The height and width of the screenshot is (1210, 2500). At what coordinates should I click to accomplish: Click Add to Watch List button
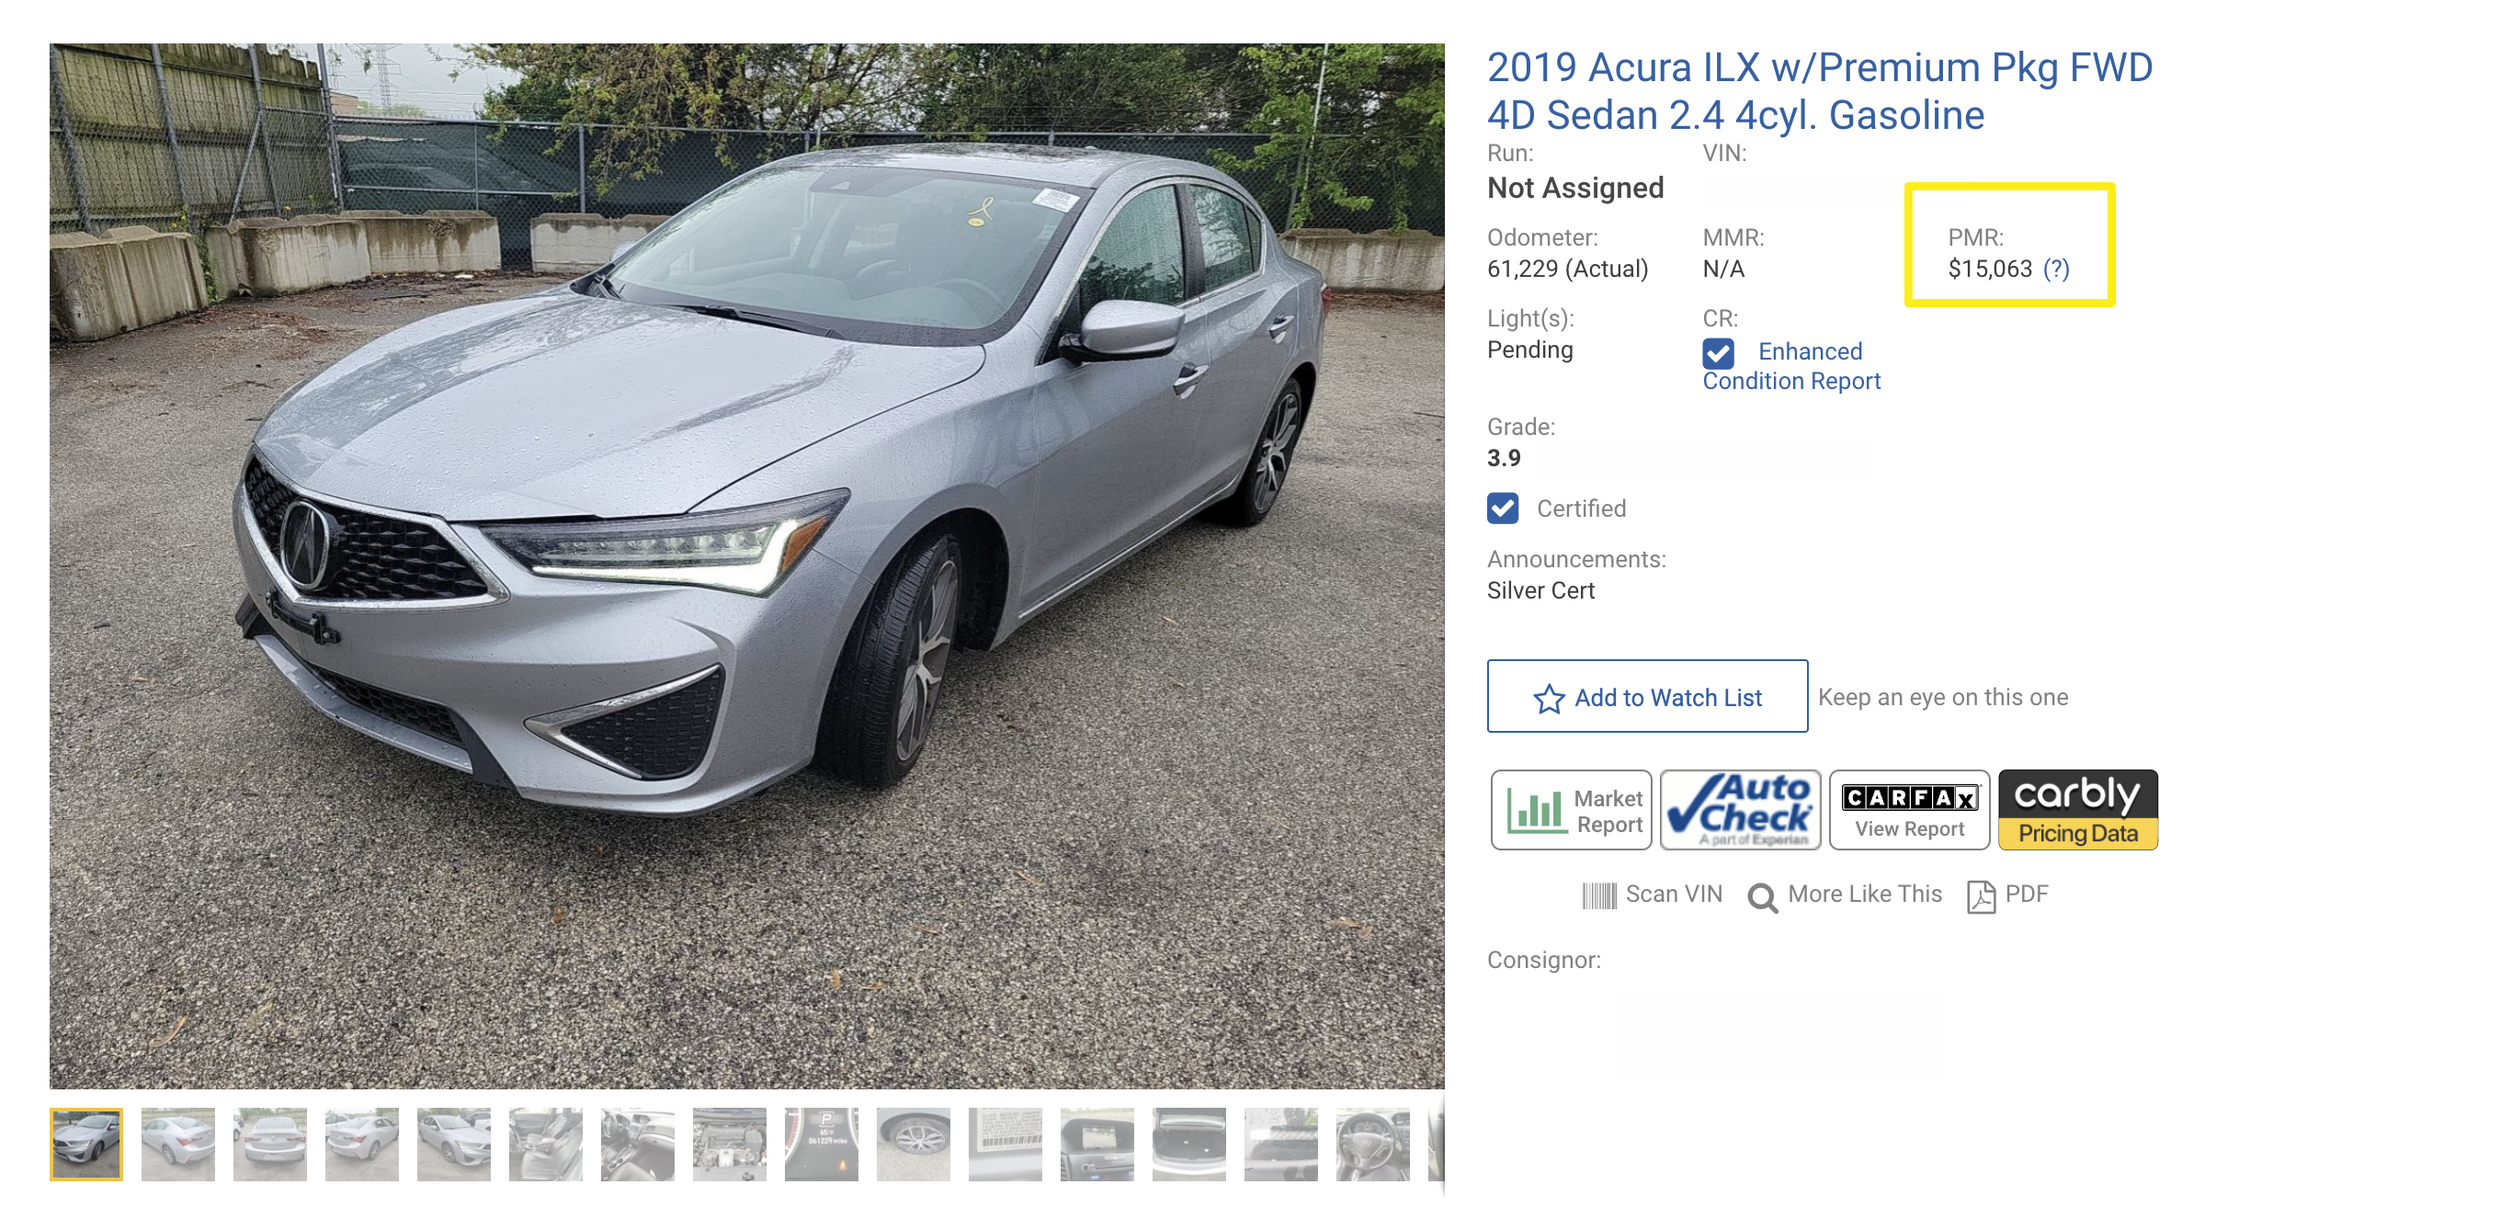coord(1647,696)
